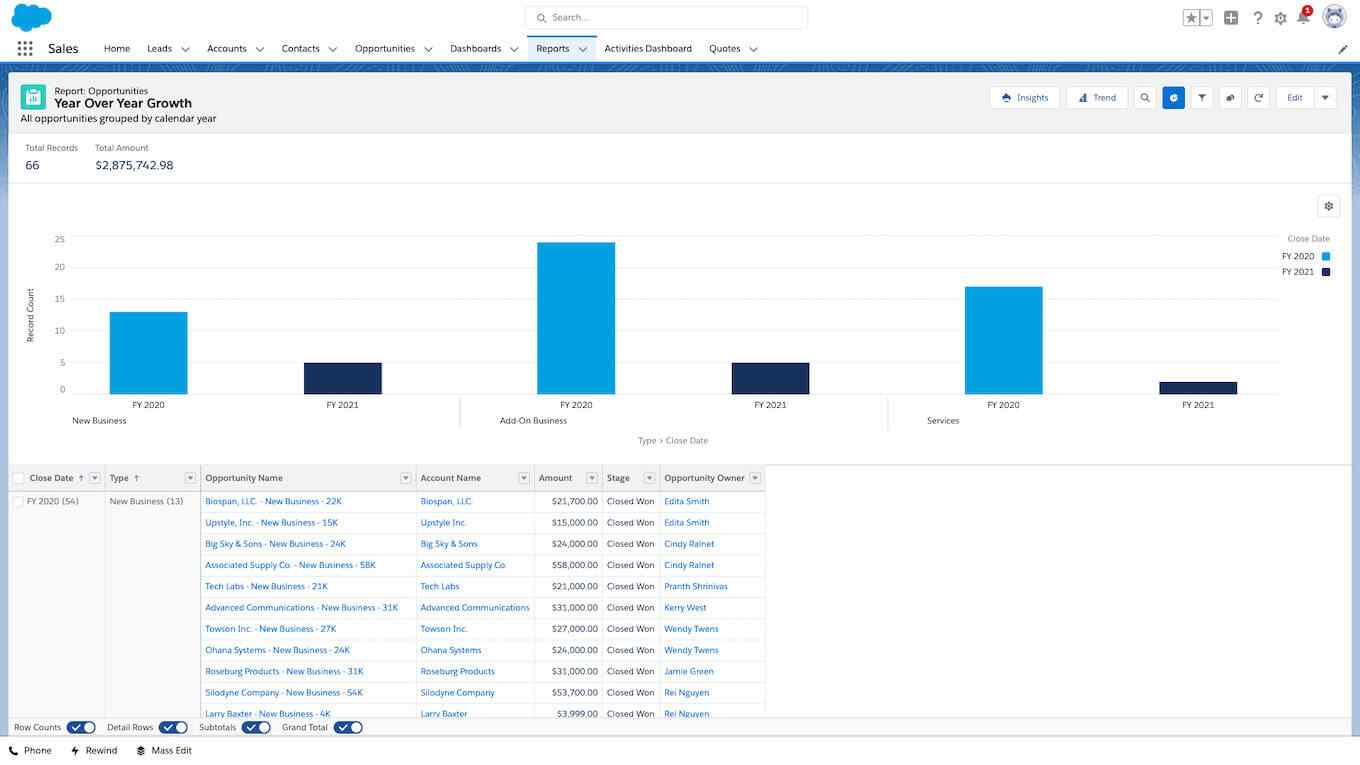Switch to the Activities Dashboard tab
The width and height of the screenshot is (1360, 765).
[x=648, y=48]
